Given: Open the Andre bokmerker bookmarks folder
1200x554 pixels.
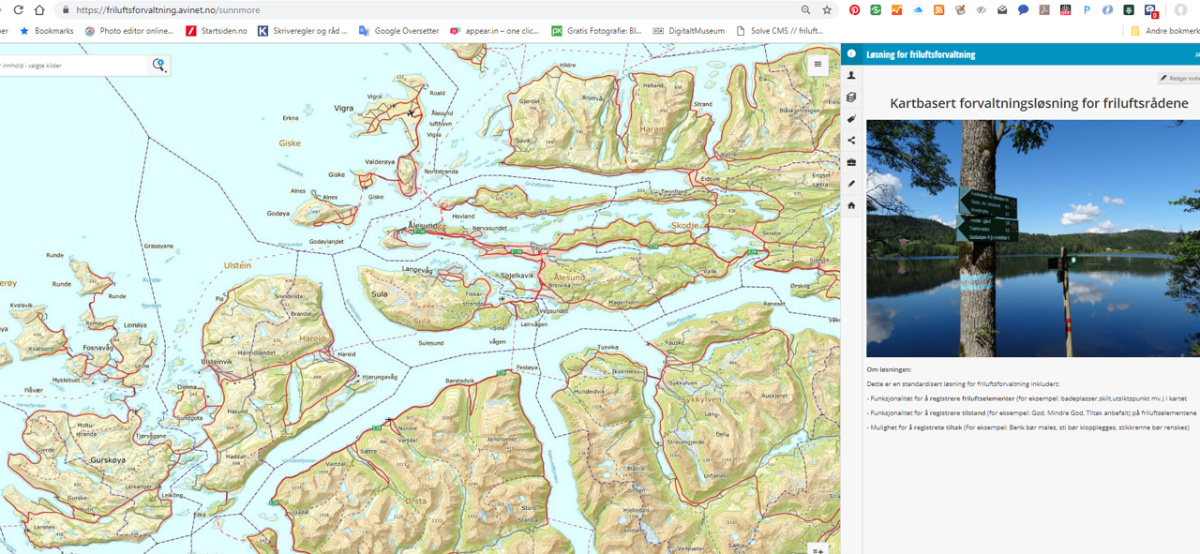Looking at the screenshot, I should coord(1163,31).
